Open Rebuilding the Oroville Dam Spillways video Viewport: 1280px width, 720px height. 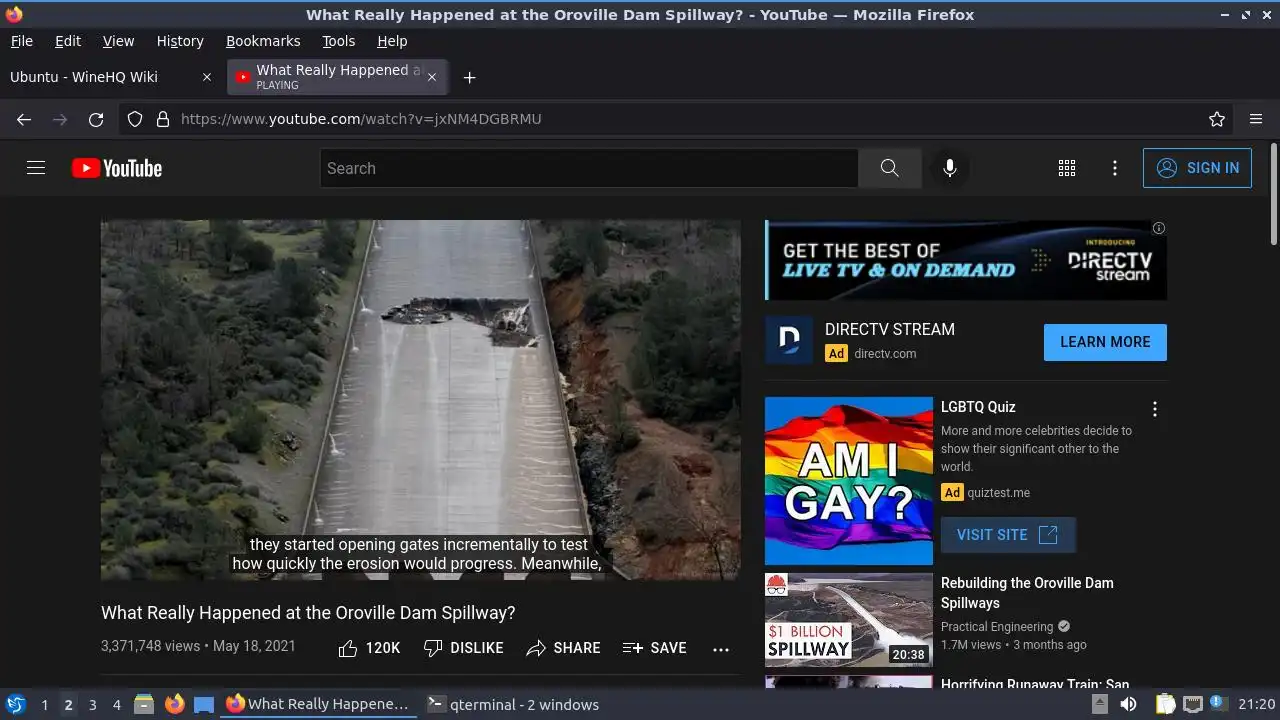(1027, 593)
